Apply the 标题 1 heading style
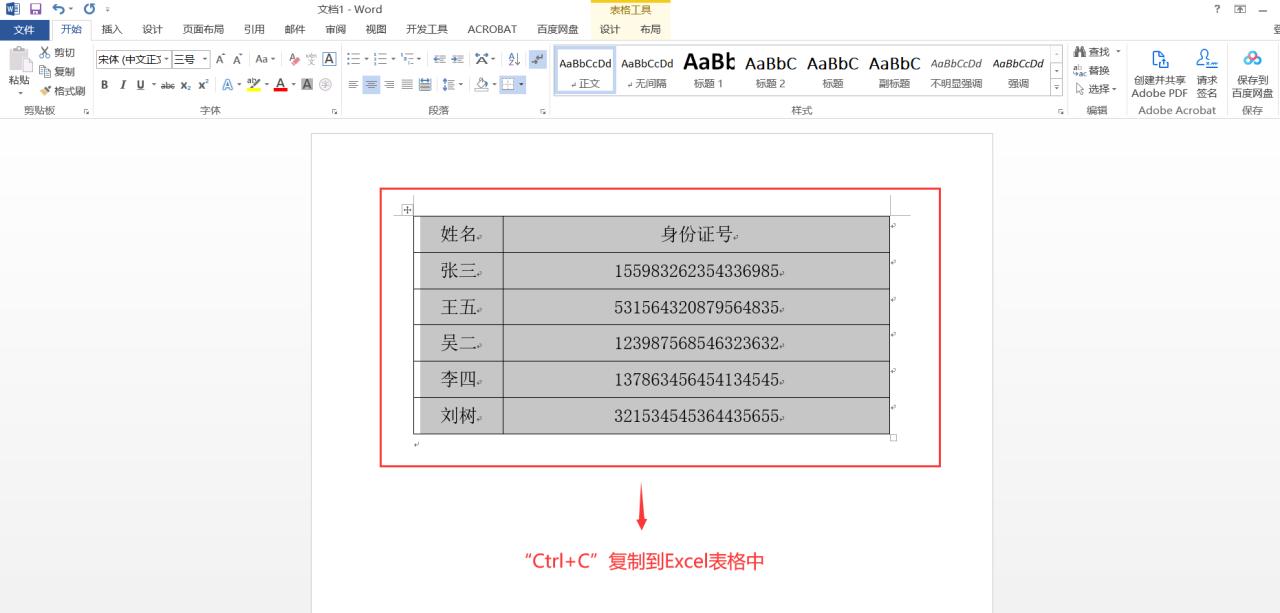The image size is (1280, 613). click(x=709, y=70)
